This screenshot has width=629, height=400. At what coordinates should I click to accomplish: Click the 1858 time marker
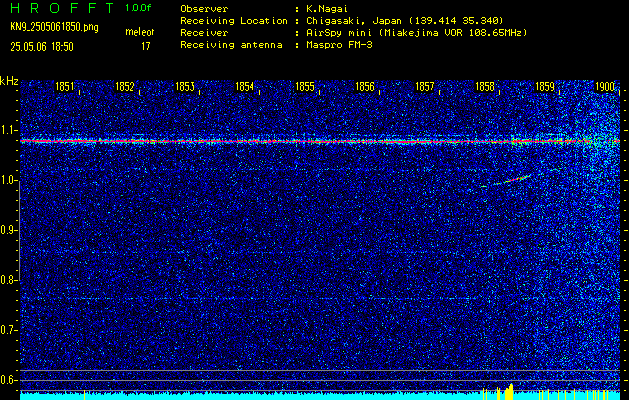(x=485, y=87)
